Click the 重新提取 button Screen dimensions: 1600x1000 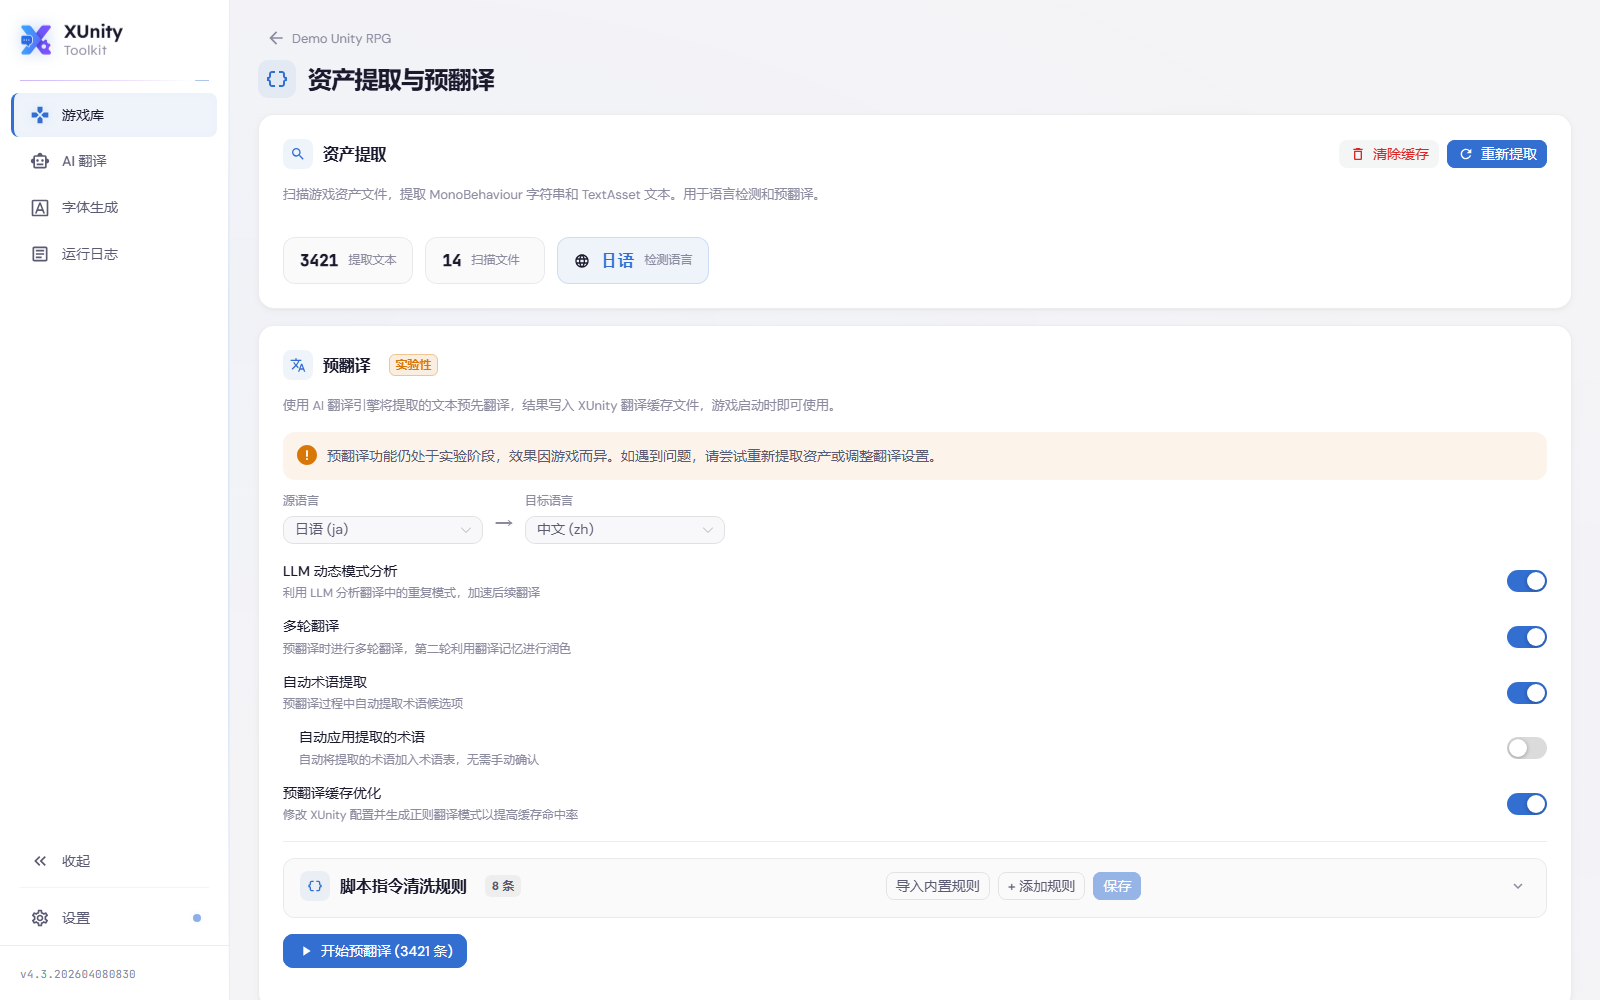(x=1497, y=154)
